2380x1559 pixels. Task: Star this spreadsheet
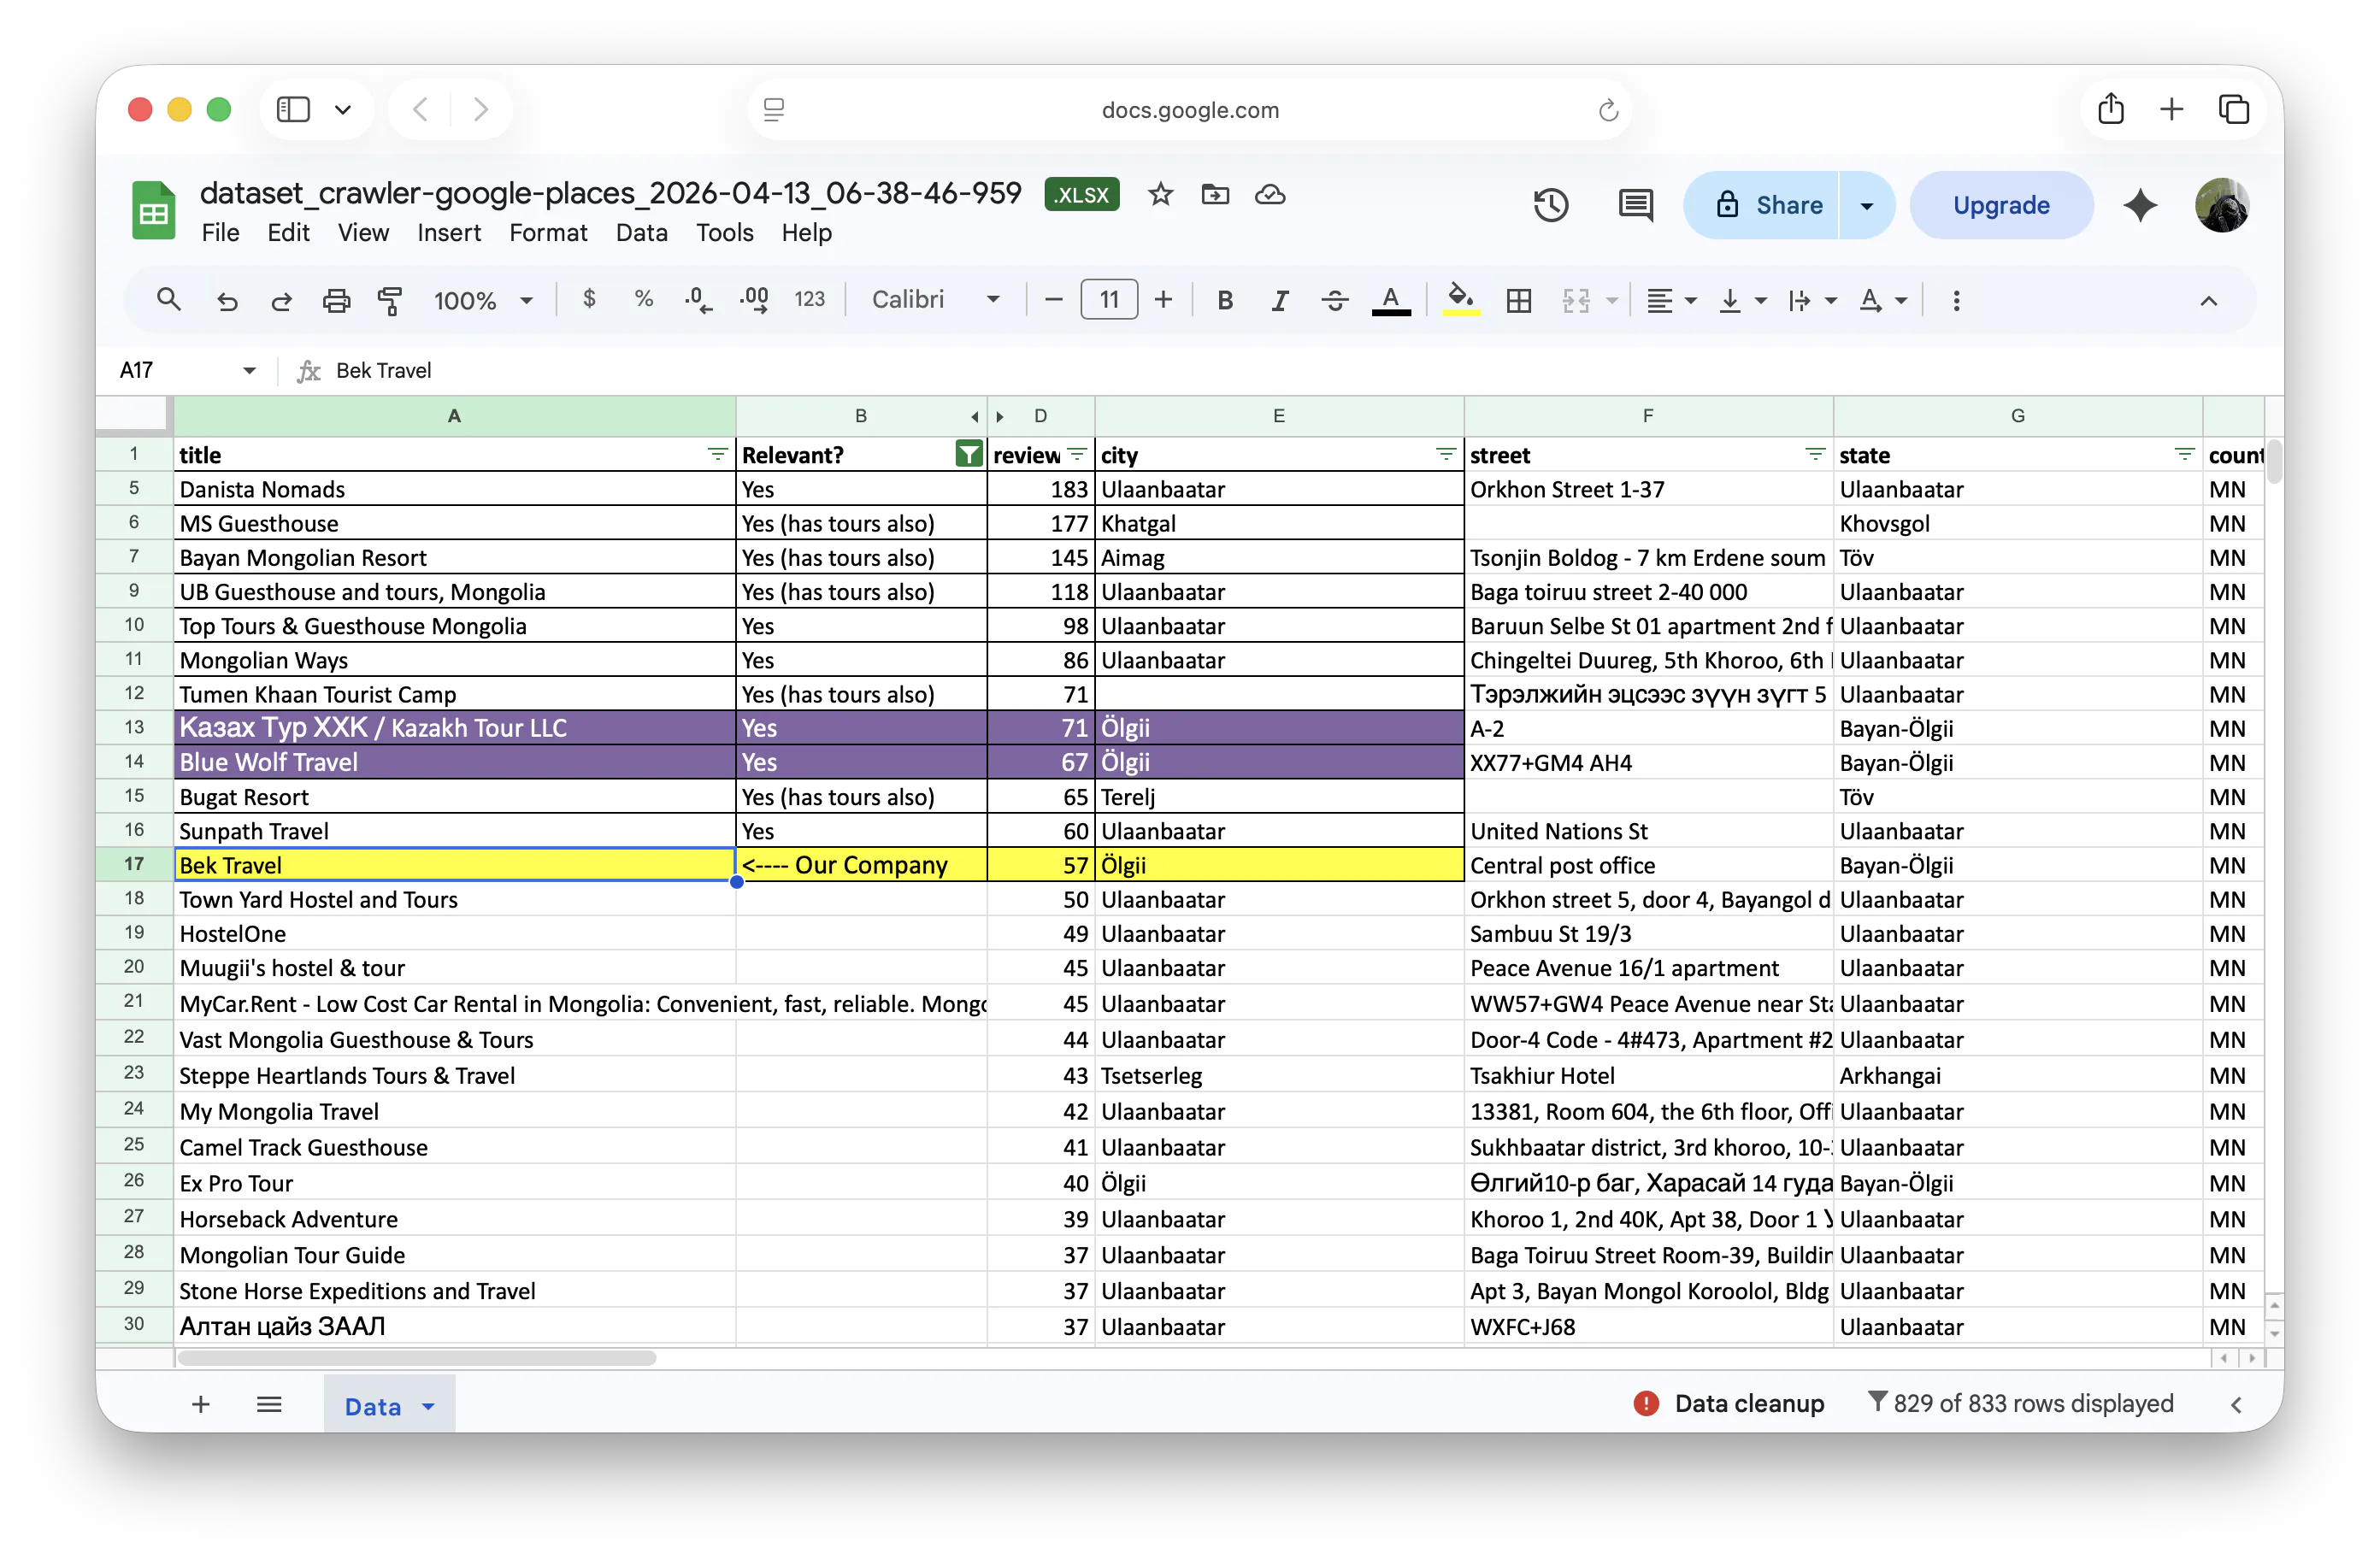point(1160,194)
